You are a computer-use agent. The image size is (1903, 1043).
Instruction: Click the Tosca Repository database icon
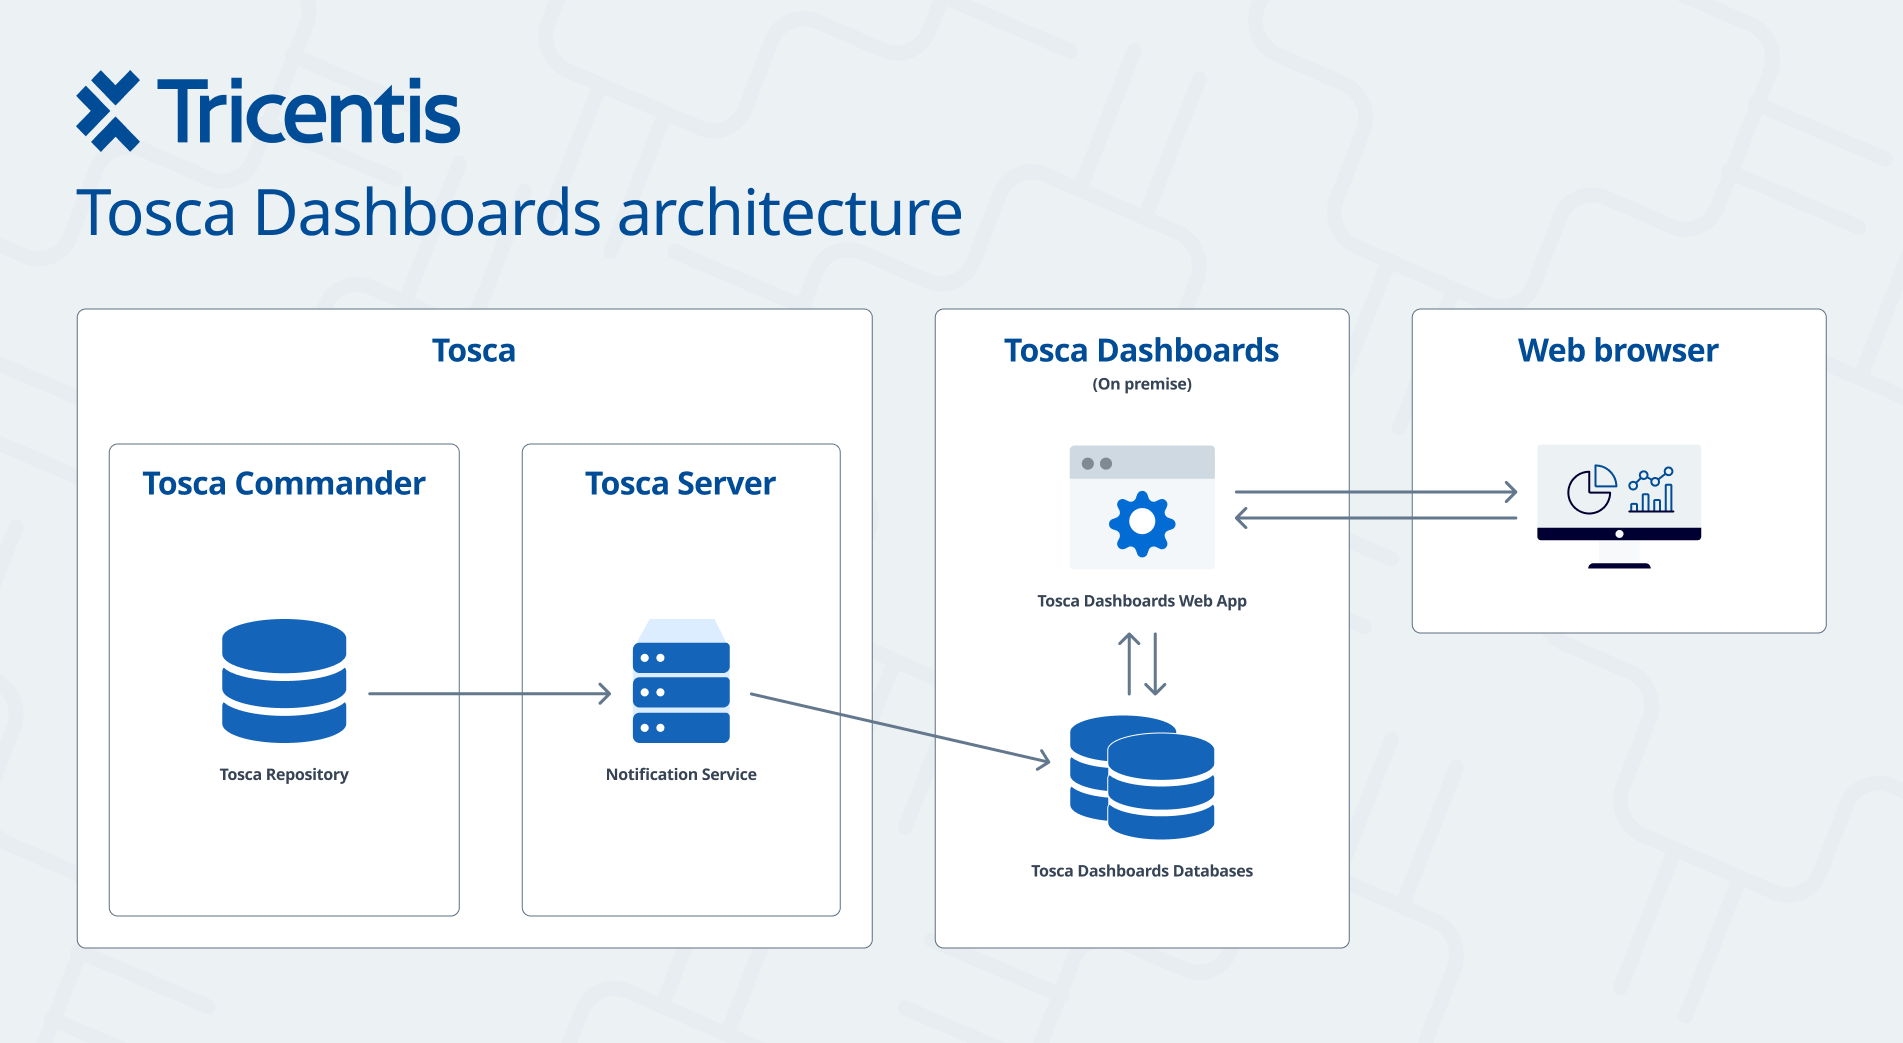(284, 680)
